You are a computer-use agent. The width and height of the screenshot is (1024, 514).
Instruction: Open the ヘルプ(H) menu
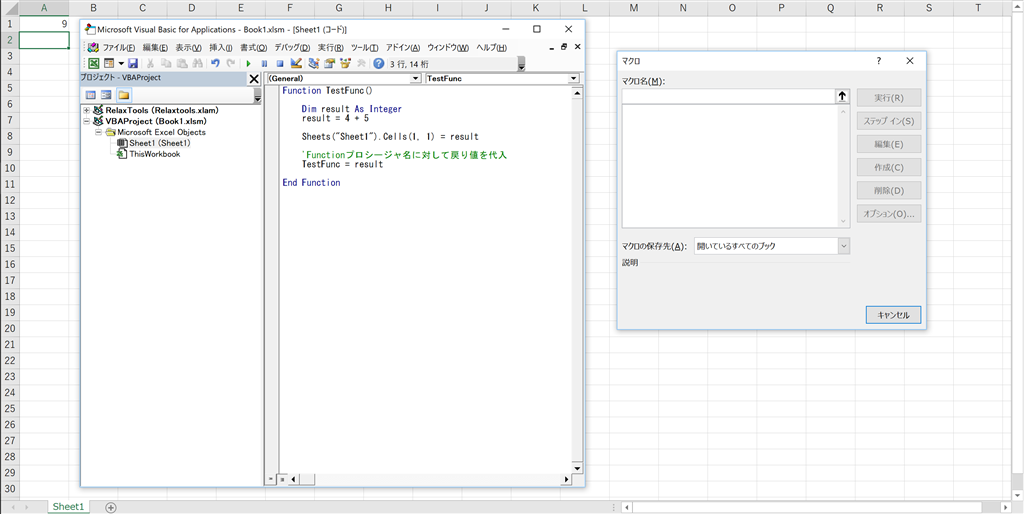[491, 48]
